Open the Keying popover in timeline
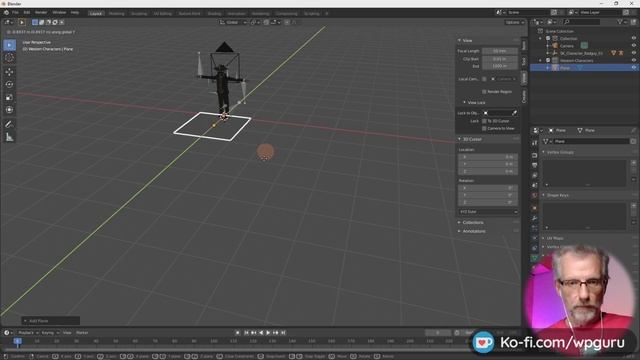Image resolution: width=640 pixels, height=360 pixels. click(50, 333)
